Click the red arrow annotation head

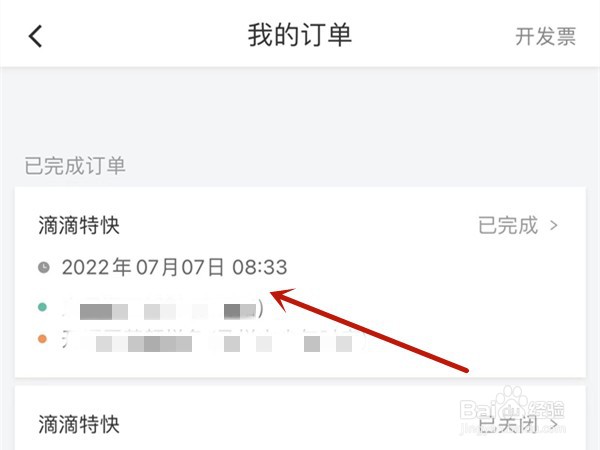pyautogui.click(x=283, y=299)
